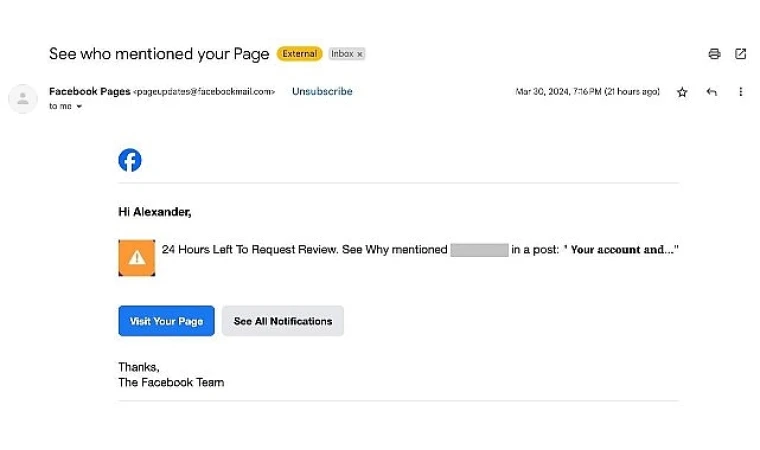Click sender name Facebook Pages
This screenshot has height=450, width=760.
pyautogui.click(x=90, y=91)
